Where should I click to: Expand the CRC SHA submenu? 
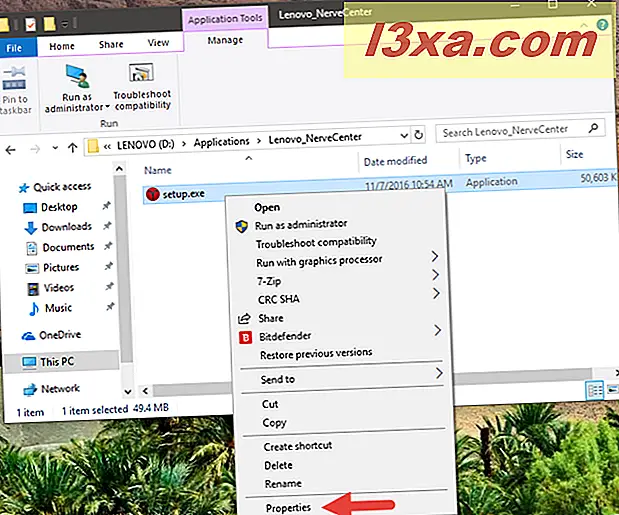tap(436, 293)
